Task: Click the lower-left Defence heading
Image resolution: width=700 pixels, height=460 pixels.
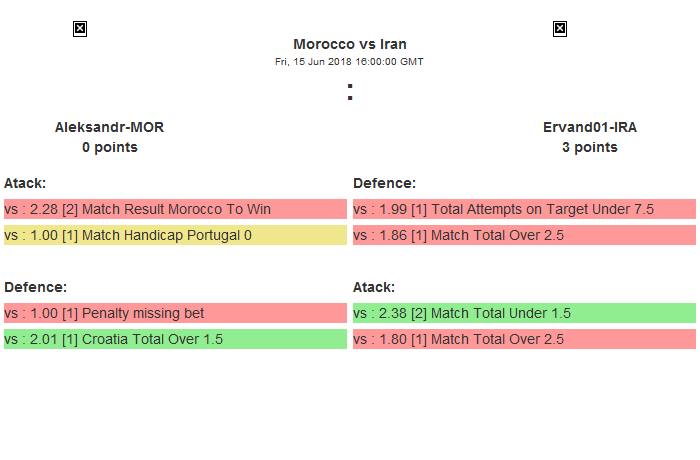Action: coord(35,287)
